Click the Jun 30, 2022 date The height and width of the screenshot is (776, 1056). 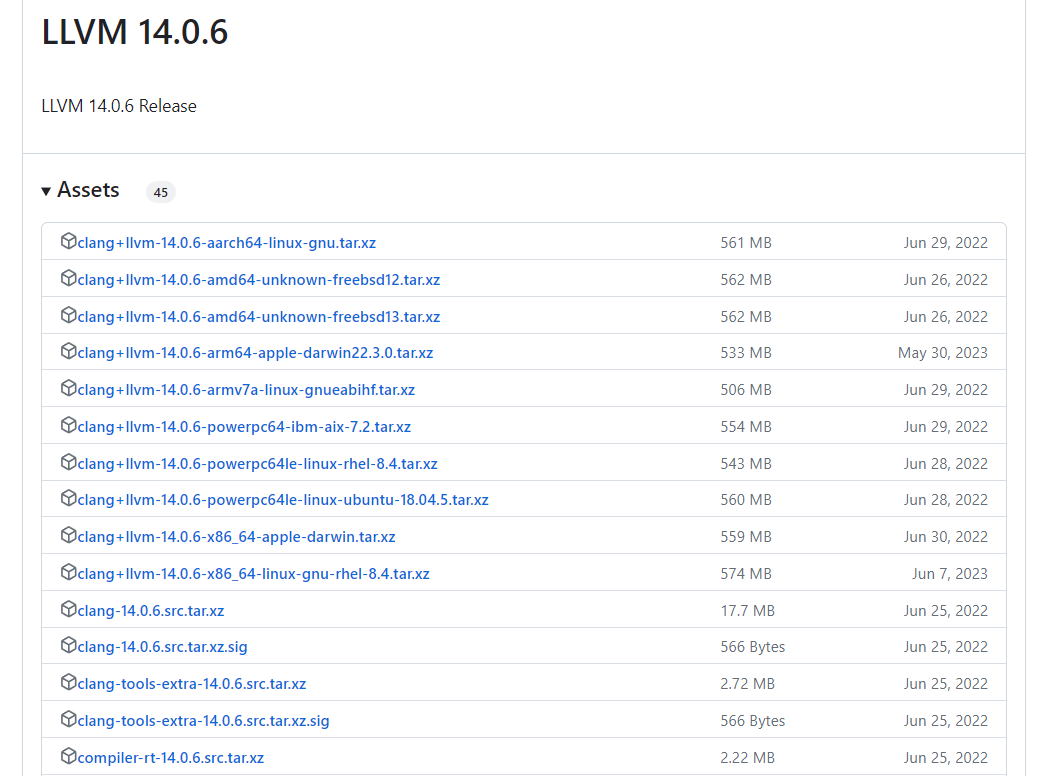tap(946, 537)
